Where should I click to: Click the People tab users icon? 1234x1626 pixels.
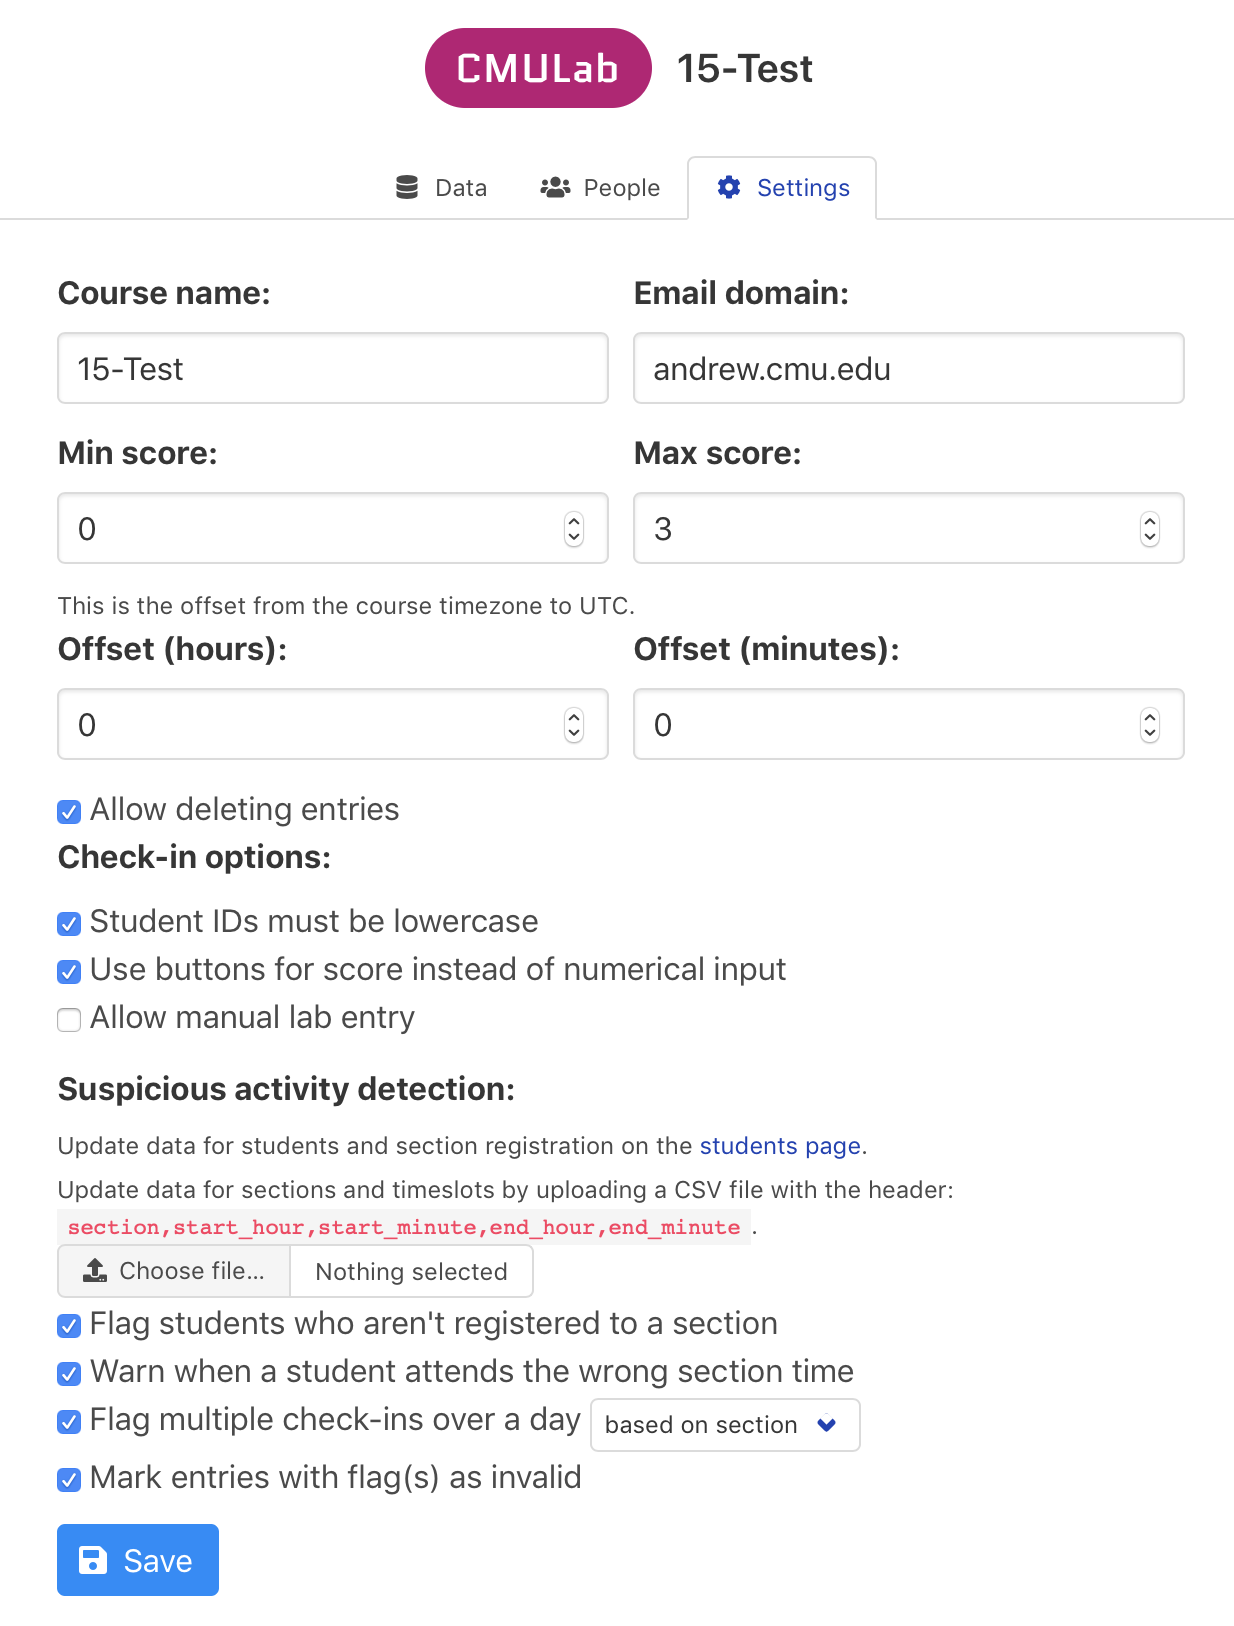[555, 187]
